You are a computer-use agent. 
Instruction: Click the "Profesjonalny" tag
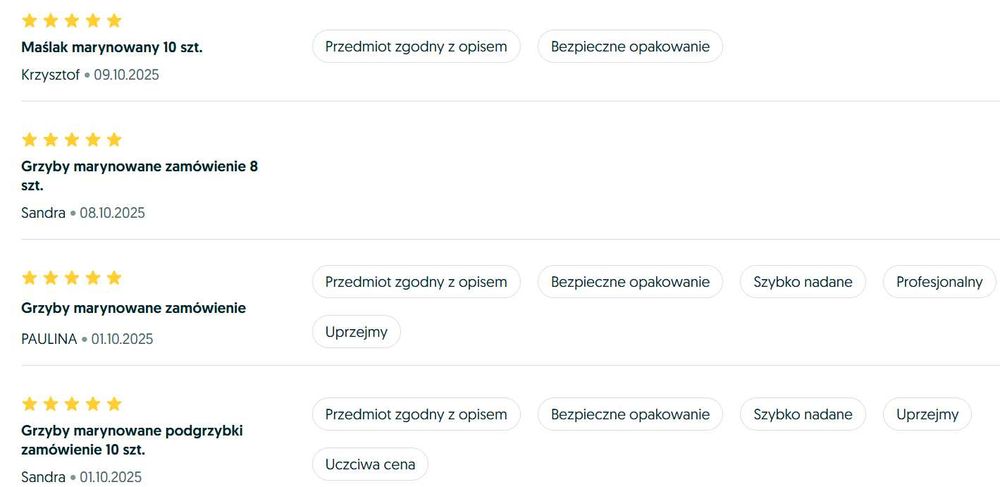[x=939, y=282]
